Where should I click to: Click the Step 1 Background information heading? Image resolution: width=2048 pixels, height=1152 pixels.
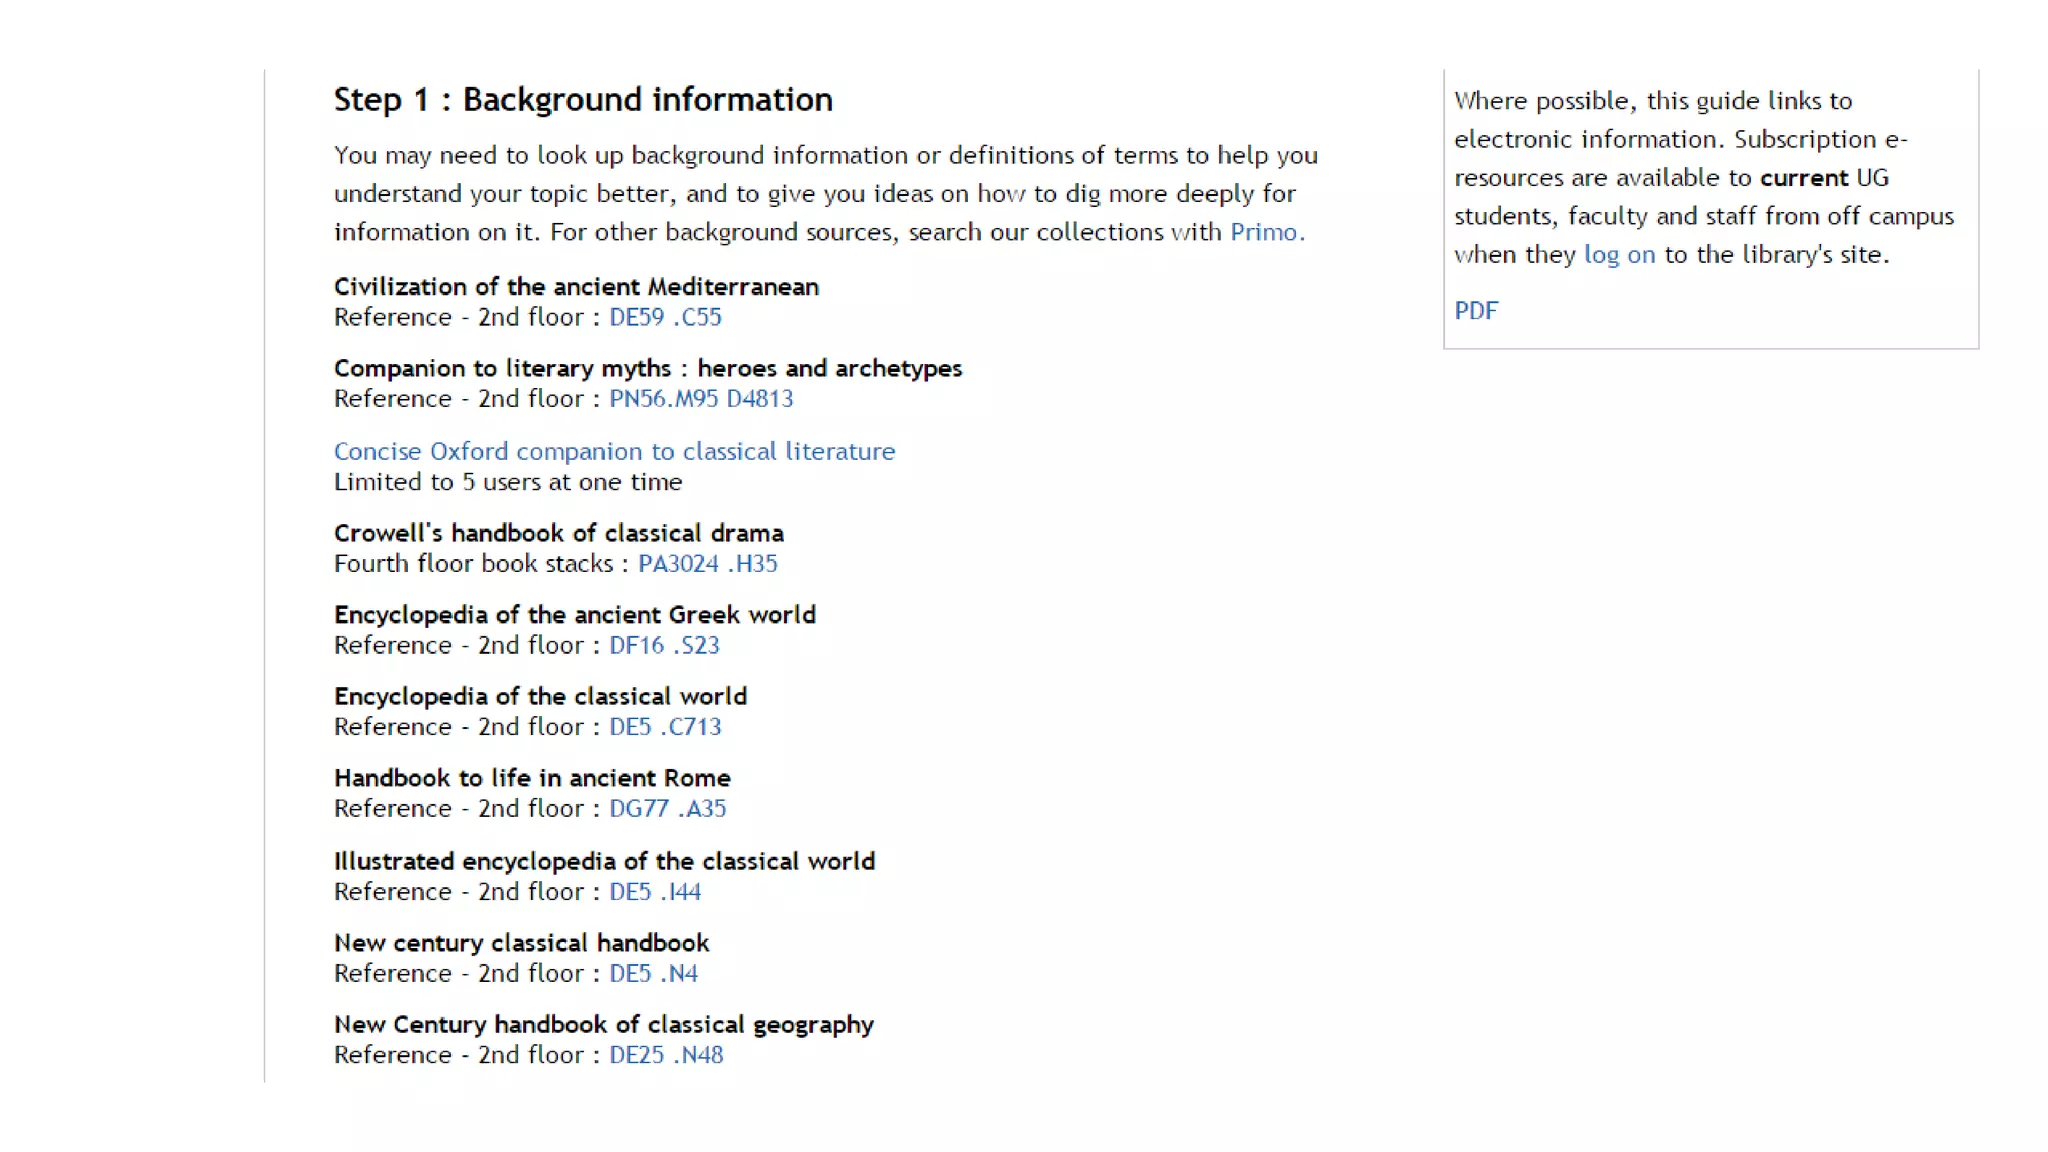pyautogui.click(x=583, y=100)
